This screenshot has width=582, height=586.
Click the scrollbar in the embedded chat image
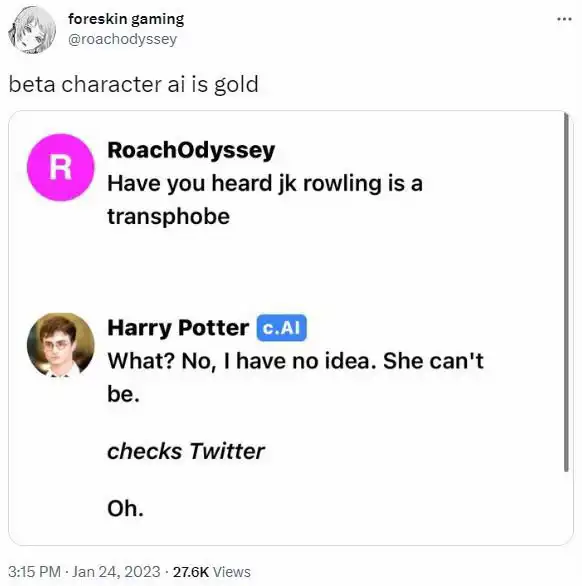tap(566, 292)
